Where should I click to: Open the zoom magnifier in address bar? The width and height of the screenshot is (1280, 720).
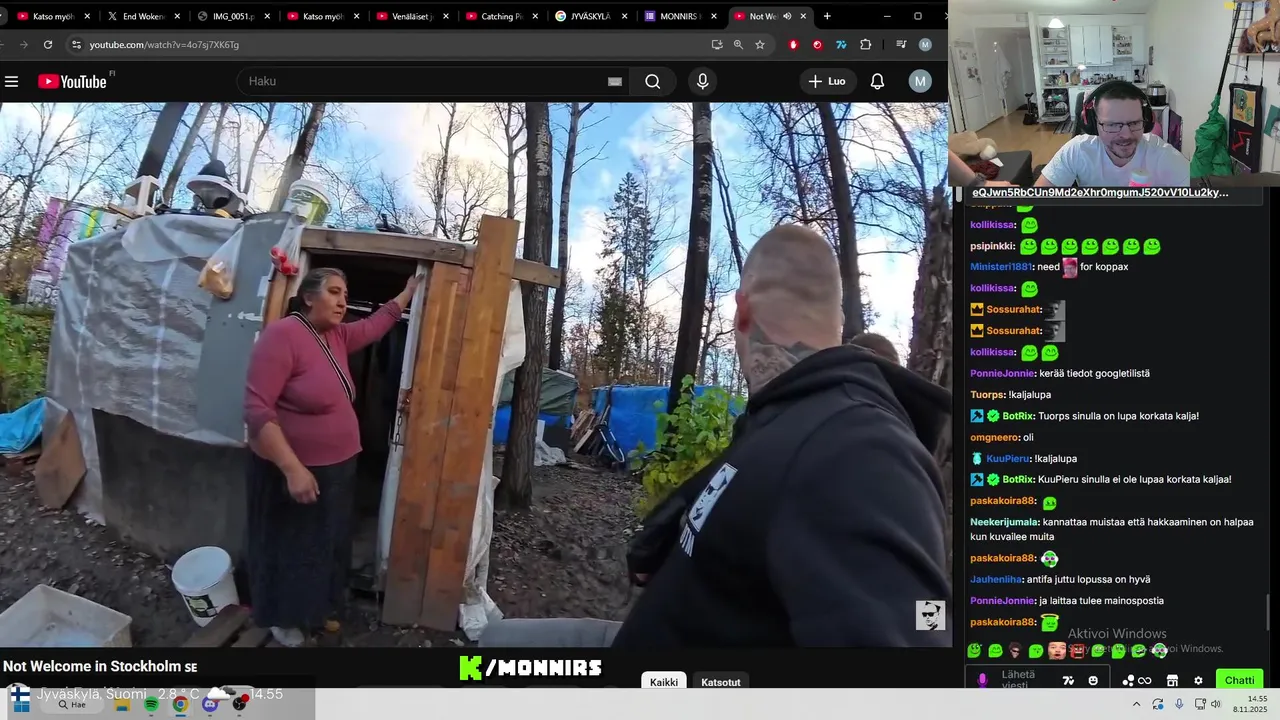coord(738,44)
